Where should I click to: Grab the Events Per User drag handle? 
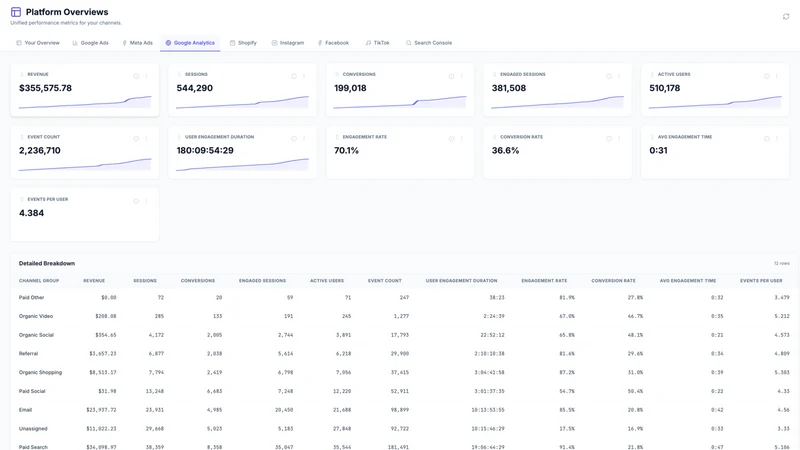(x=21, y=199)
